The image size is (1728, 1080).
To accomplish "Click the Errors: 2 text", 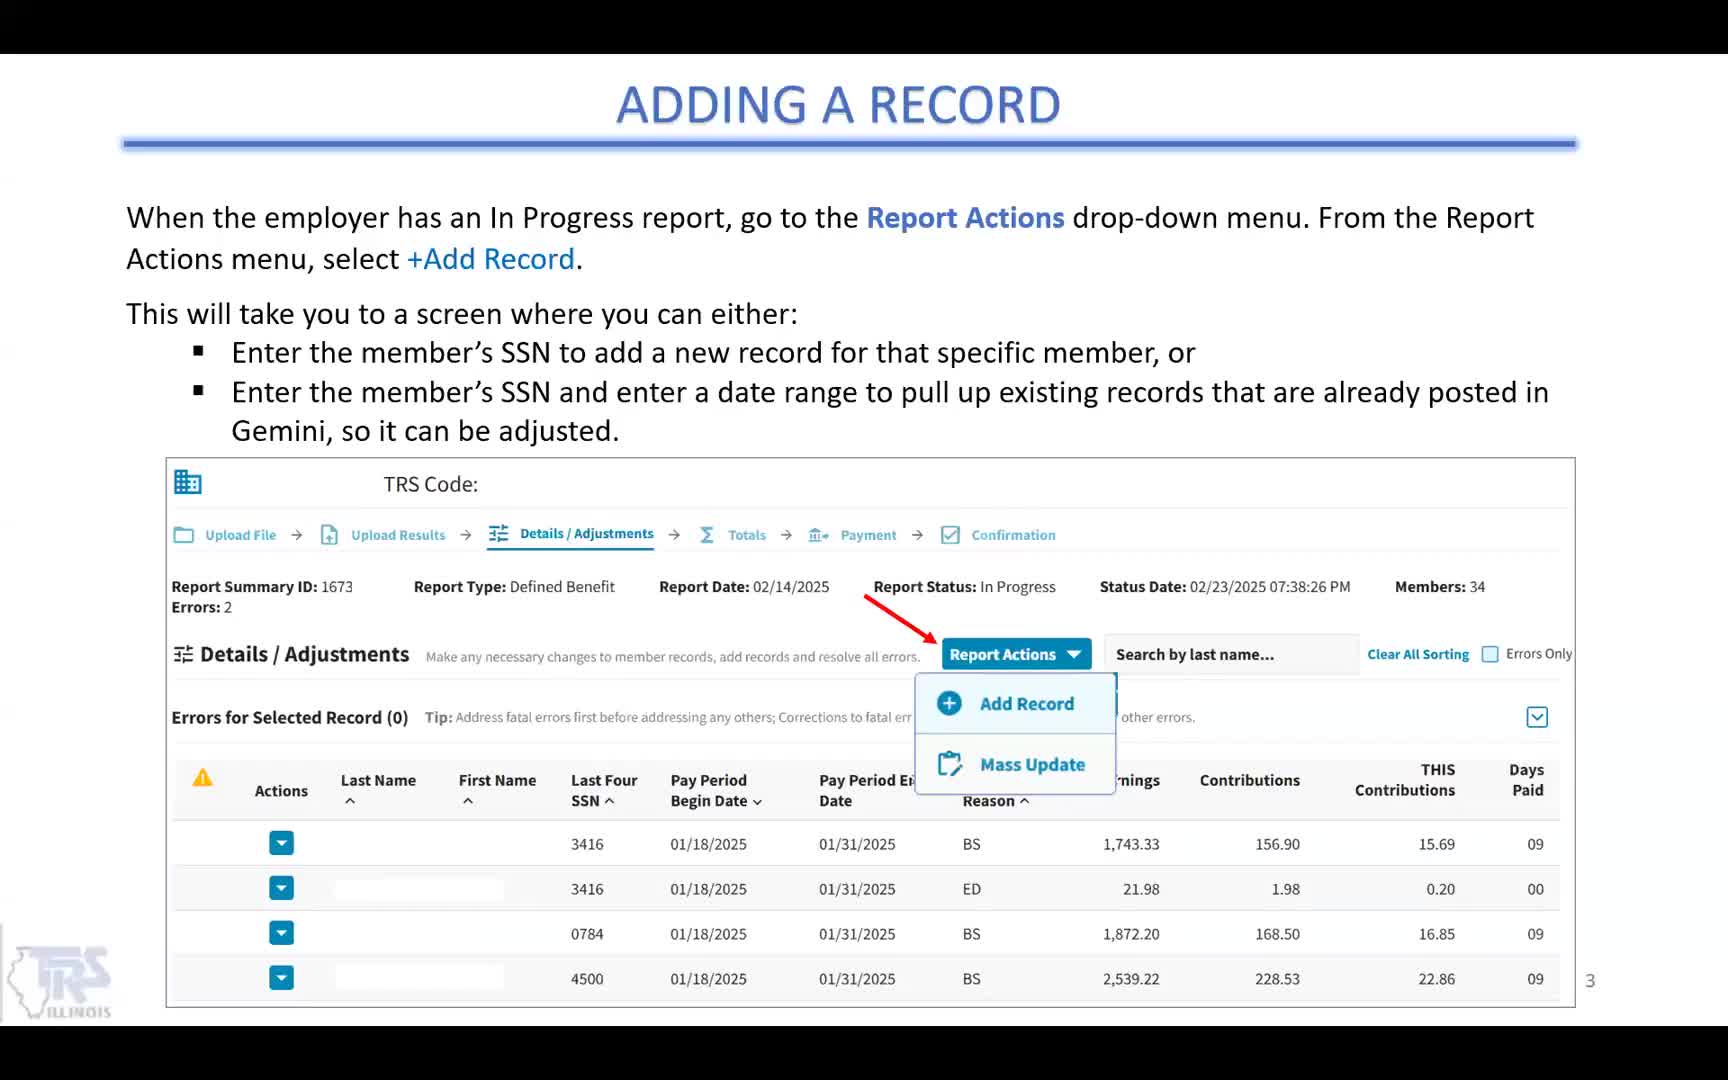I will click(x=201, y=607).
